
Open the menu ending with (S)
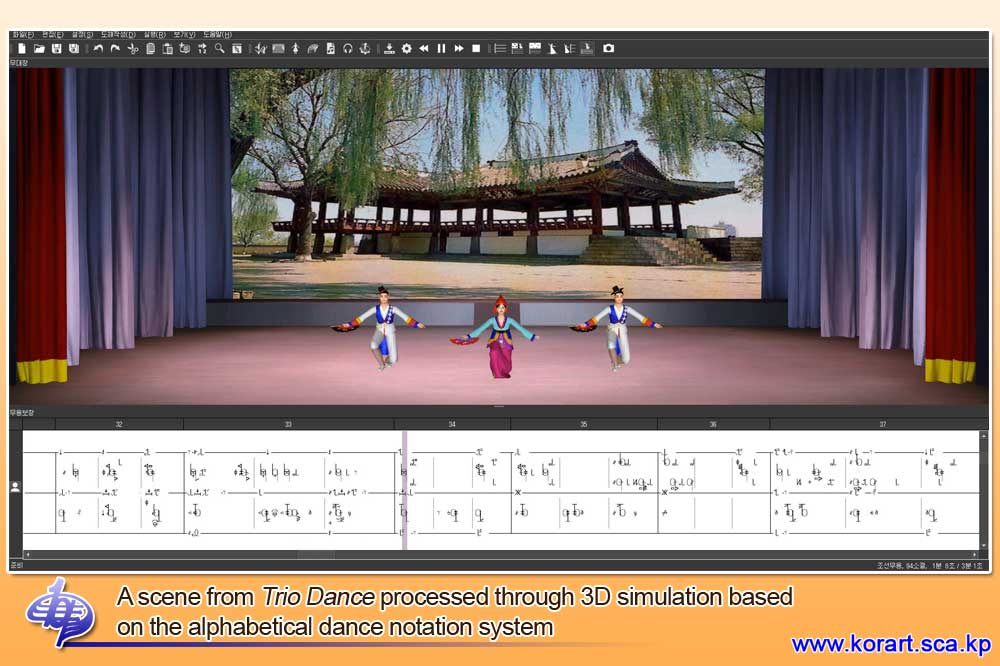coord(82,34)
